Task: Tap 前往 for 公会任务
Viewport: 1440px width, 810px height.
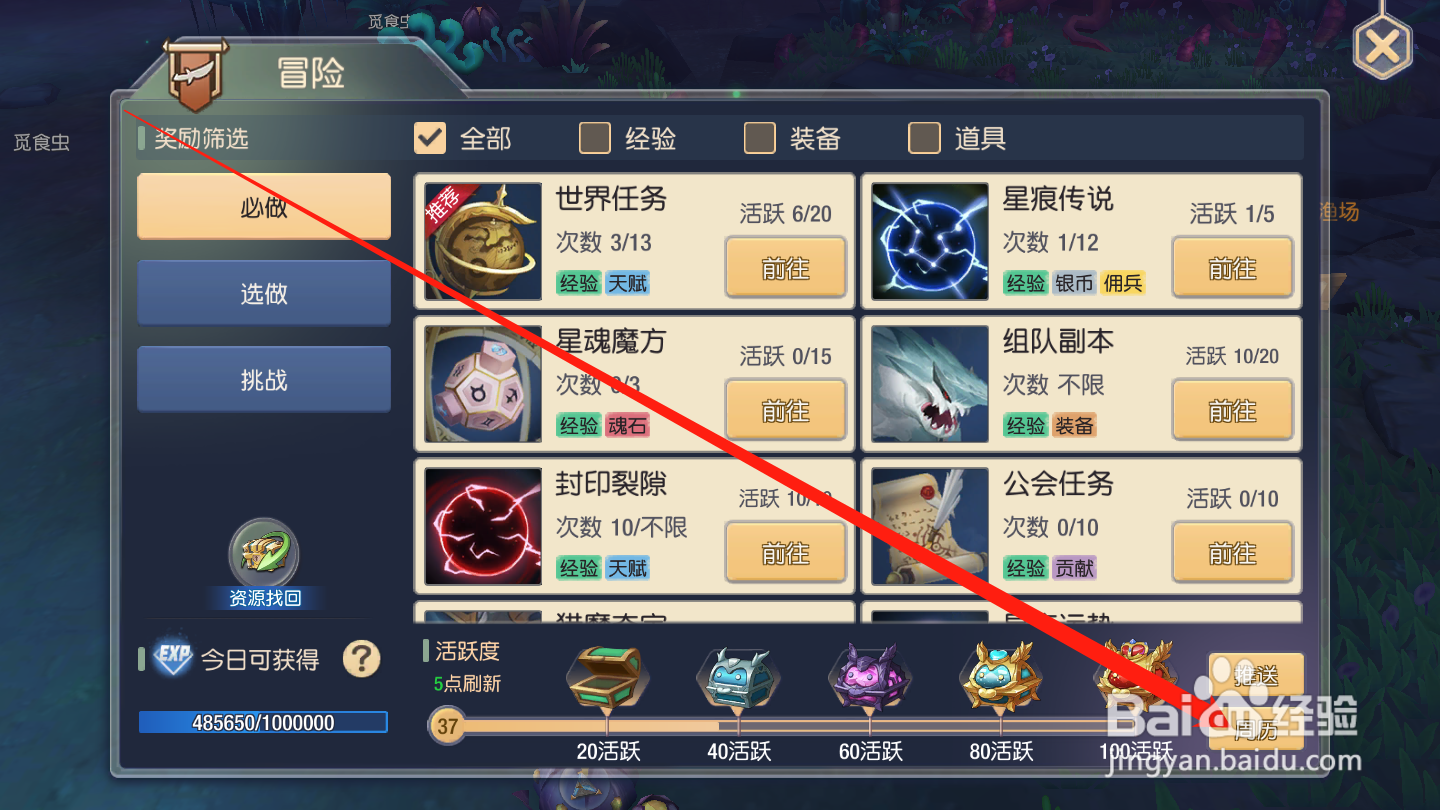Action: 1232,553
